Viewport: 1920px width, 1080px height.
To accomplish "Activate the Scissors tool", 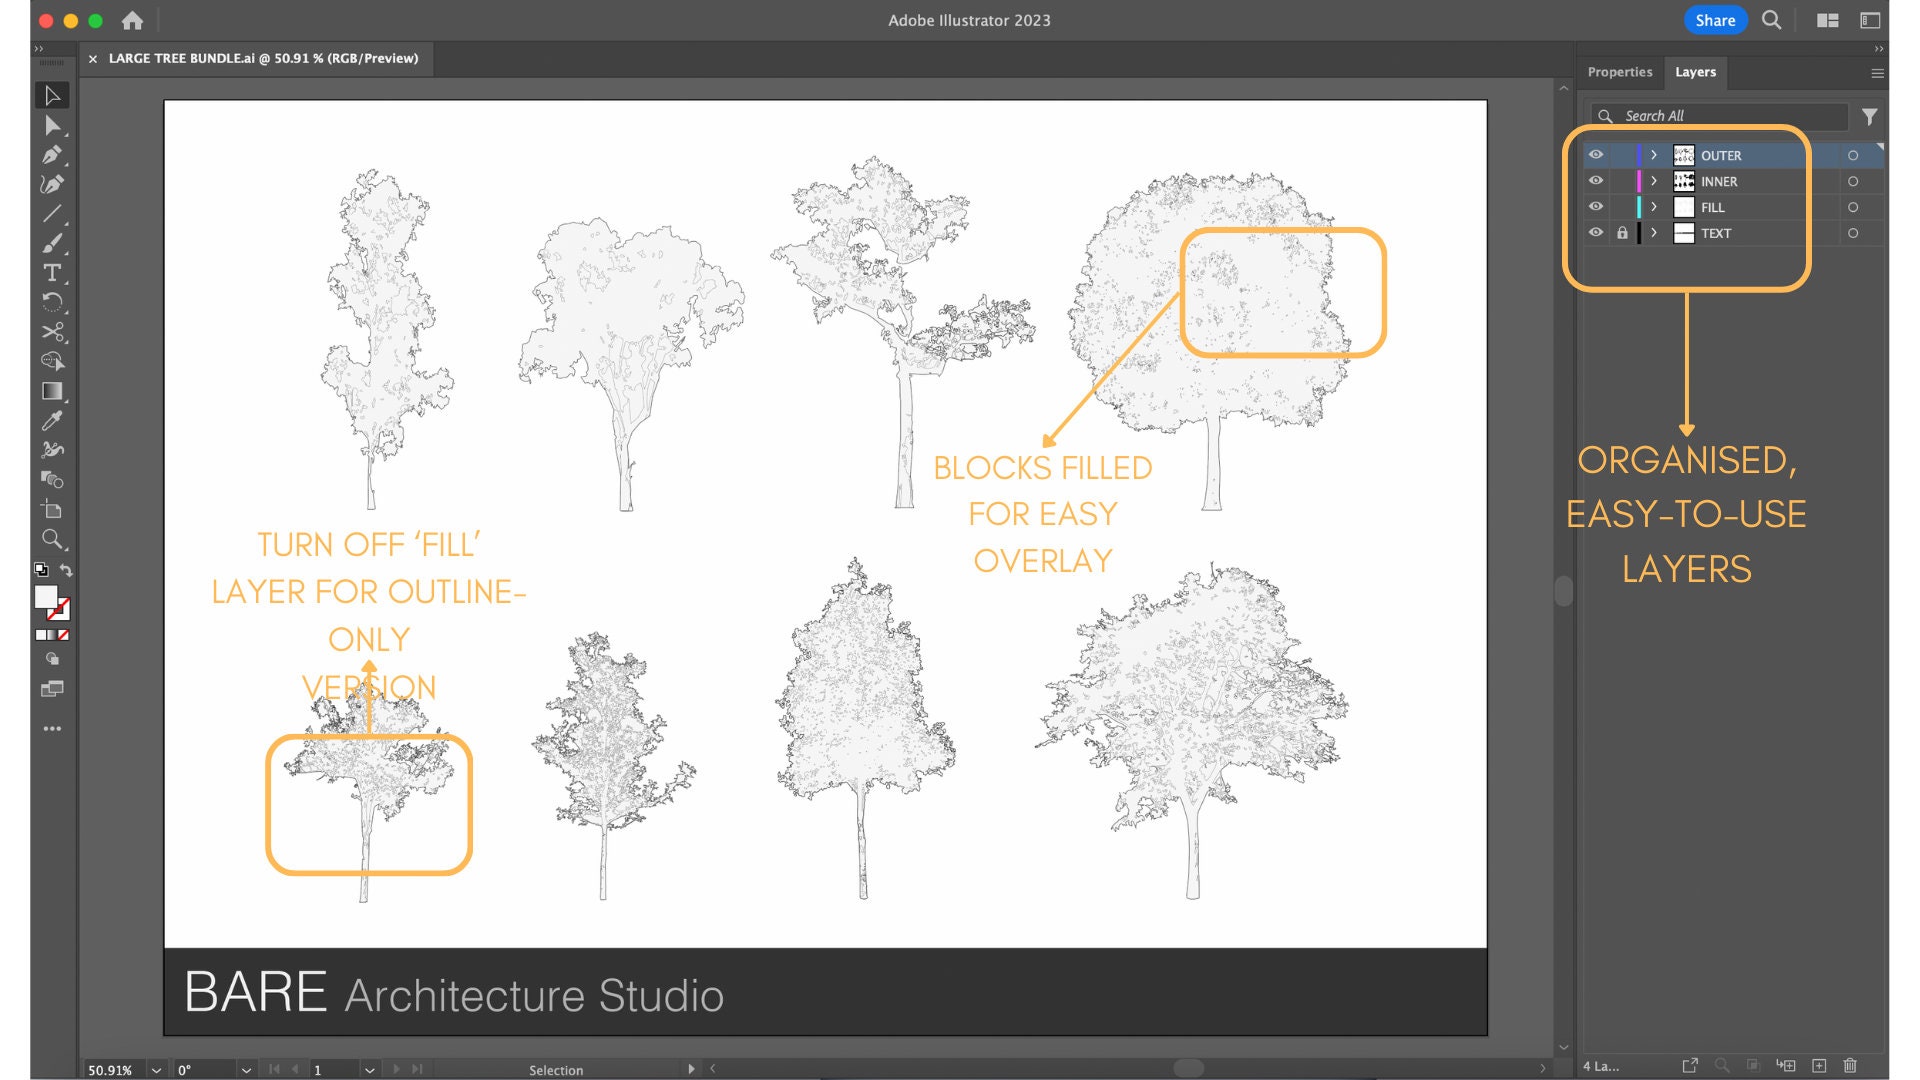I will tap(52, 329).
